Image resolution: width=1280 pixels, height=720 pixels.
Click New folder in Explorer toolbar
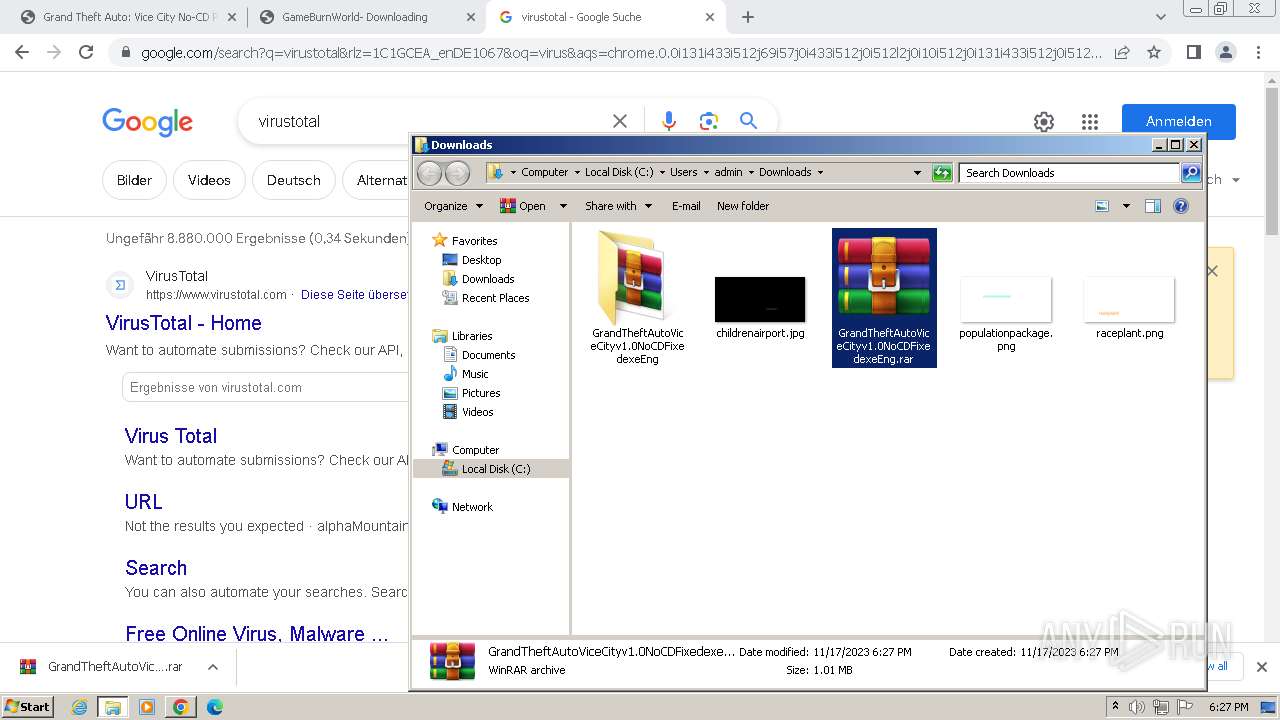[743, 206]
